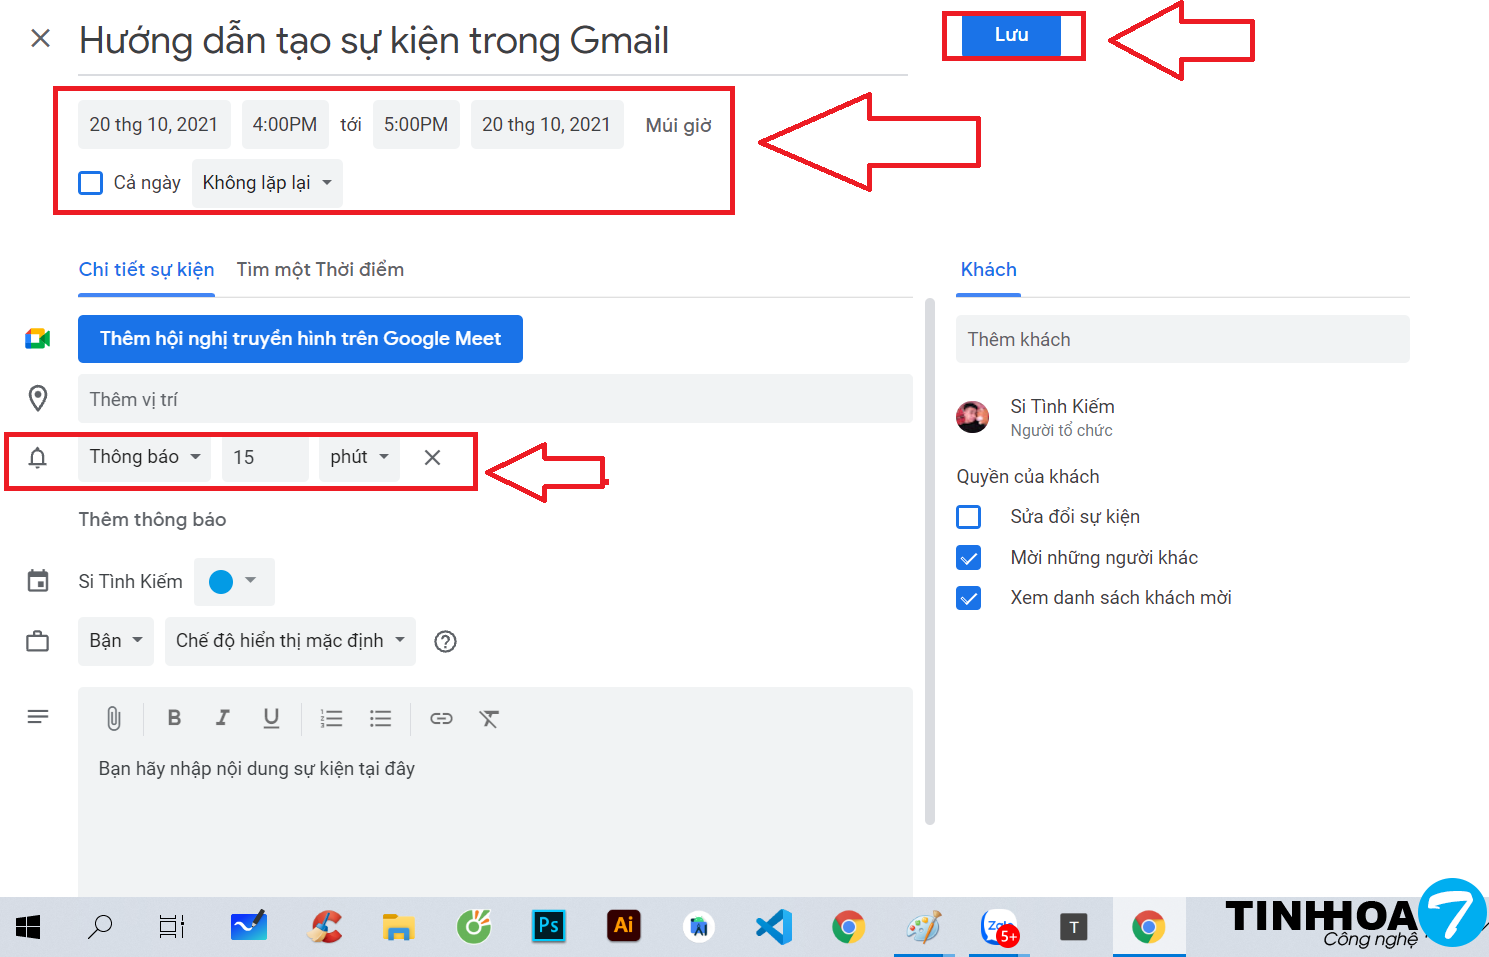
Task: Open the Bận availability dropdown
Action: [116, 641]
